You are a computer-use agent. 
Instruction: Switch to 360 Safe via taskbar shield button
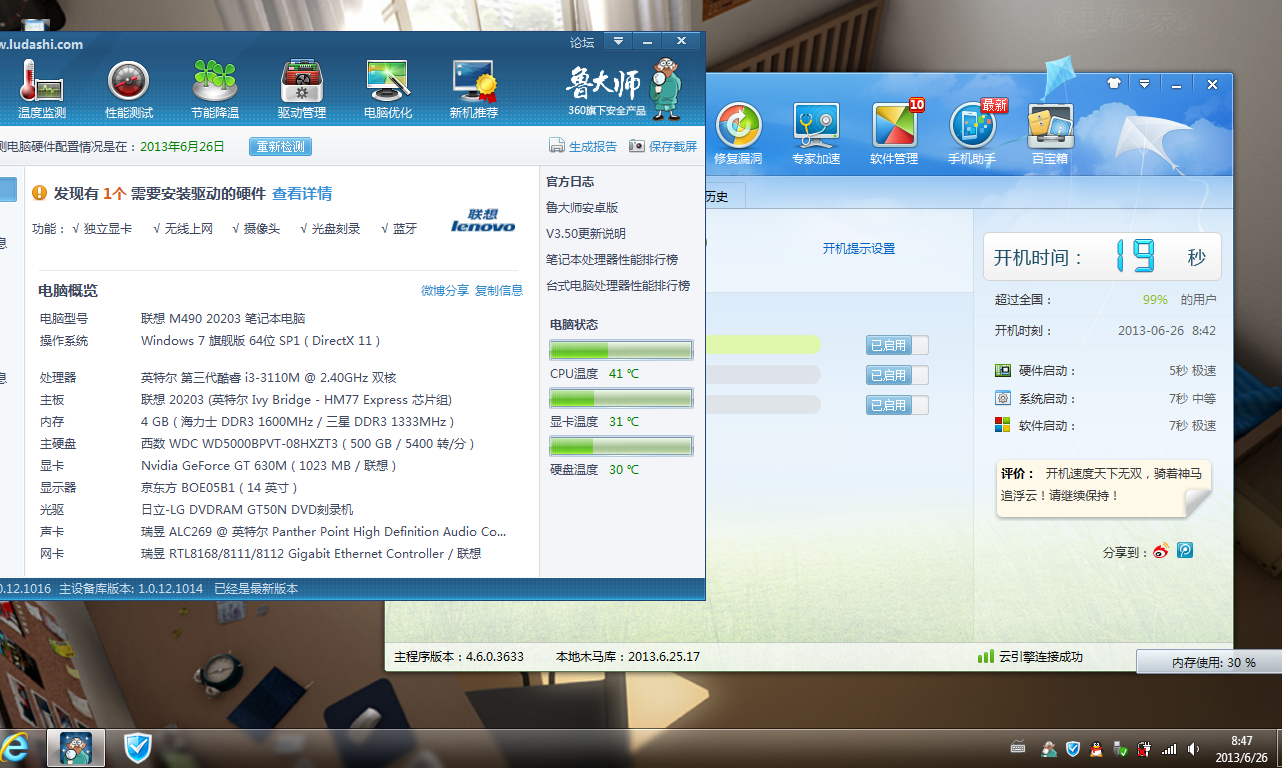pyautogui.click(x=138, y=748)
